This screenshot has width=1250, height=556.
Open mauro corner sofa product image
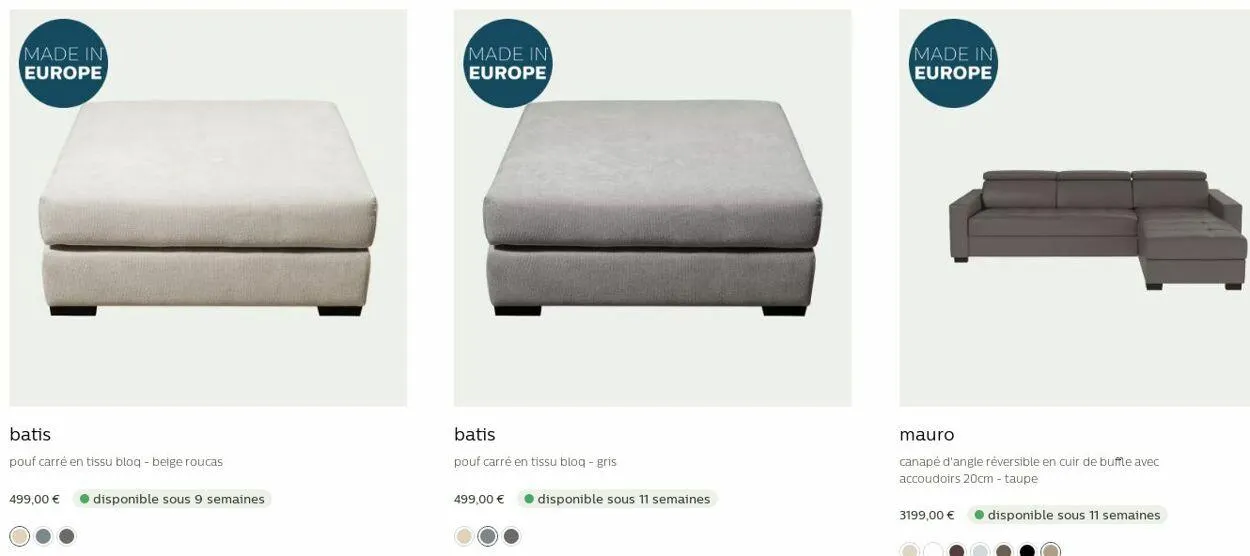click(x=1074, y=208)
